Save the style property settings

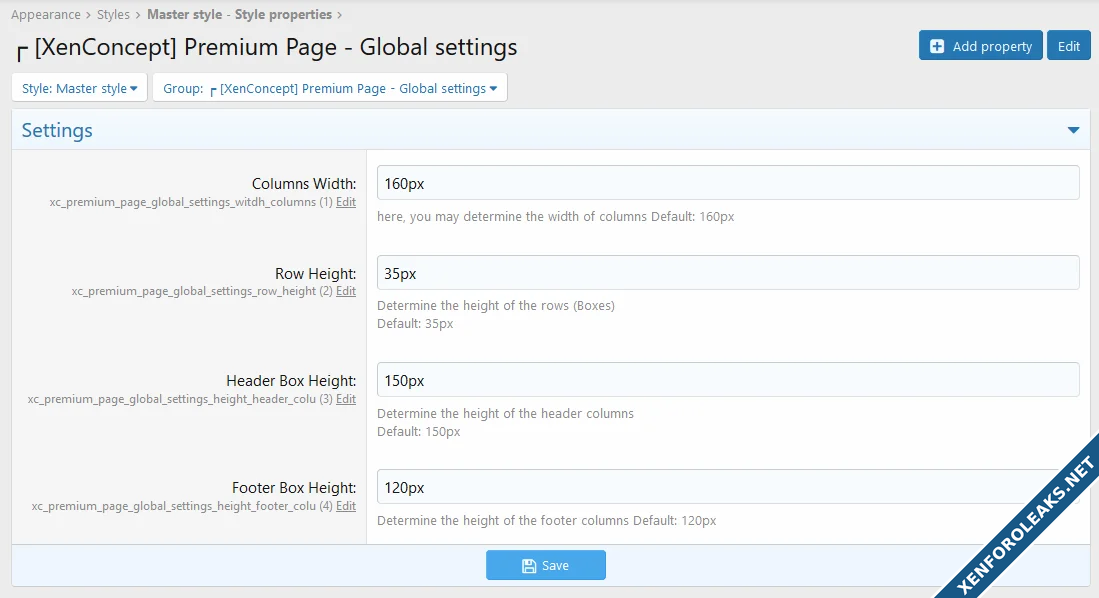(x=546, y=565)
